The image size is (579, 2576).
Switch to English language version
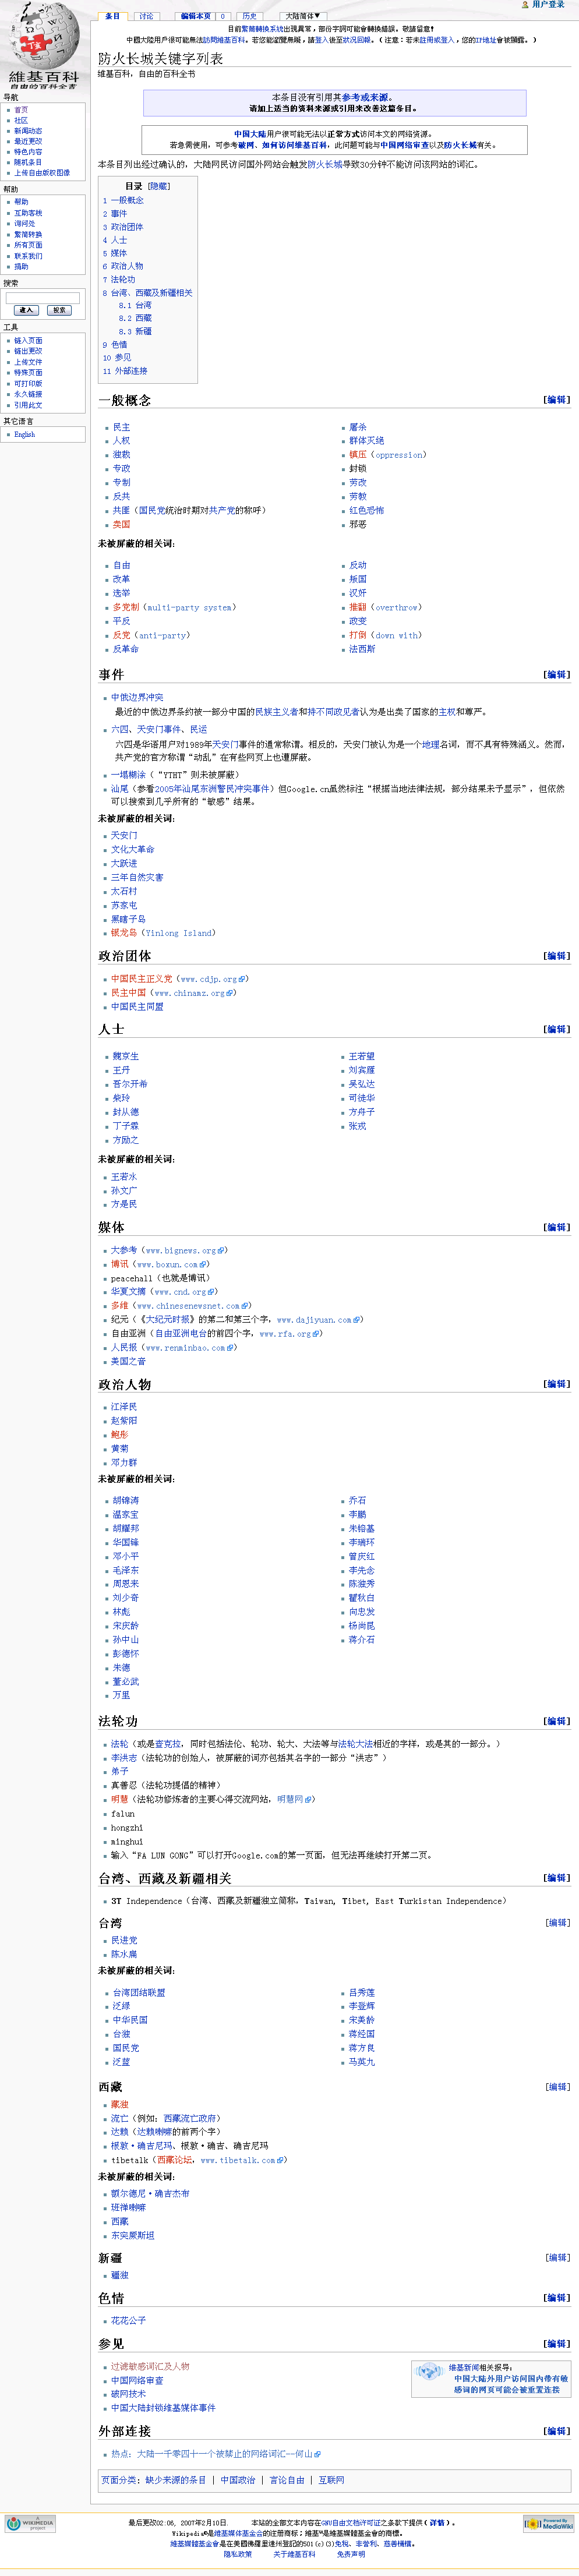click(x=24, y=435)
